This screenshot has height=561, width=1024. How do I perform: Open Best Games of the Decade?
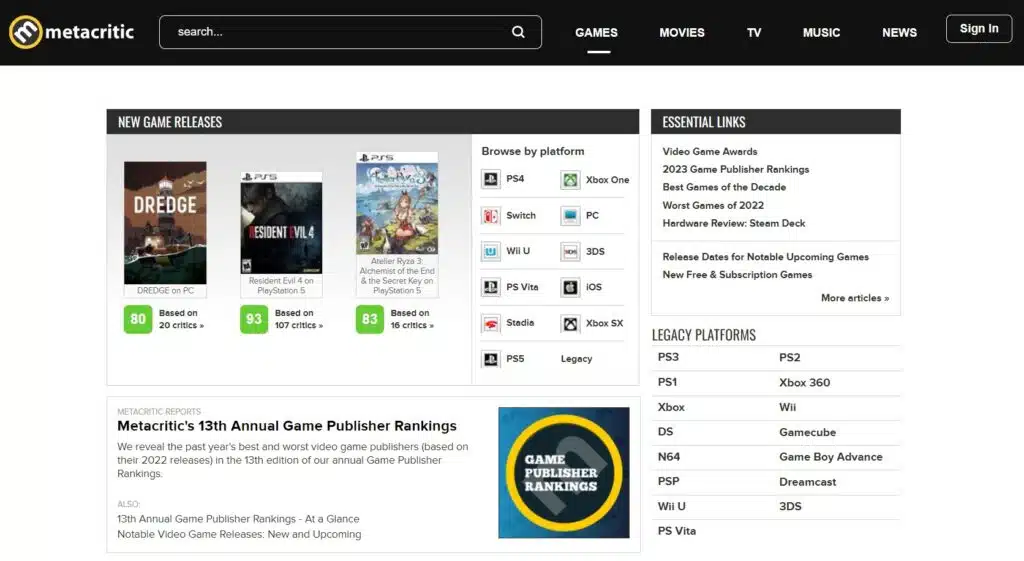[x=724, y=187]
